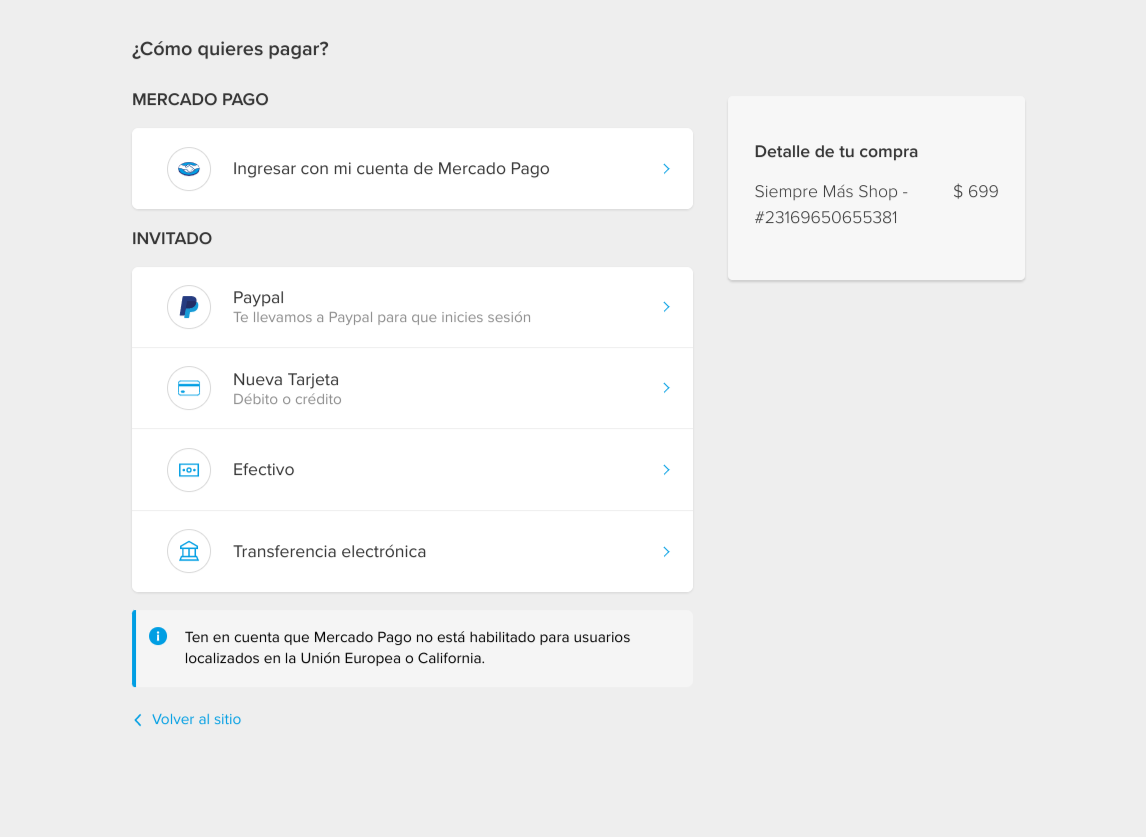The height and width of the screenshot is (837, 1146).
Task: Select the Nueva Tarjeta option text
Action: [x=286, y=380]
